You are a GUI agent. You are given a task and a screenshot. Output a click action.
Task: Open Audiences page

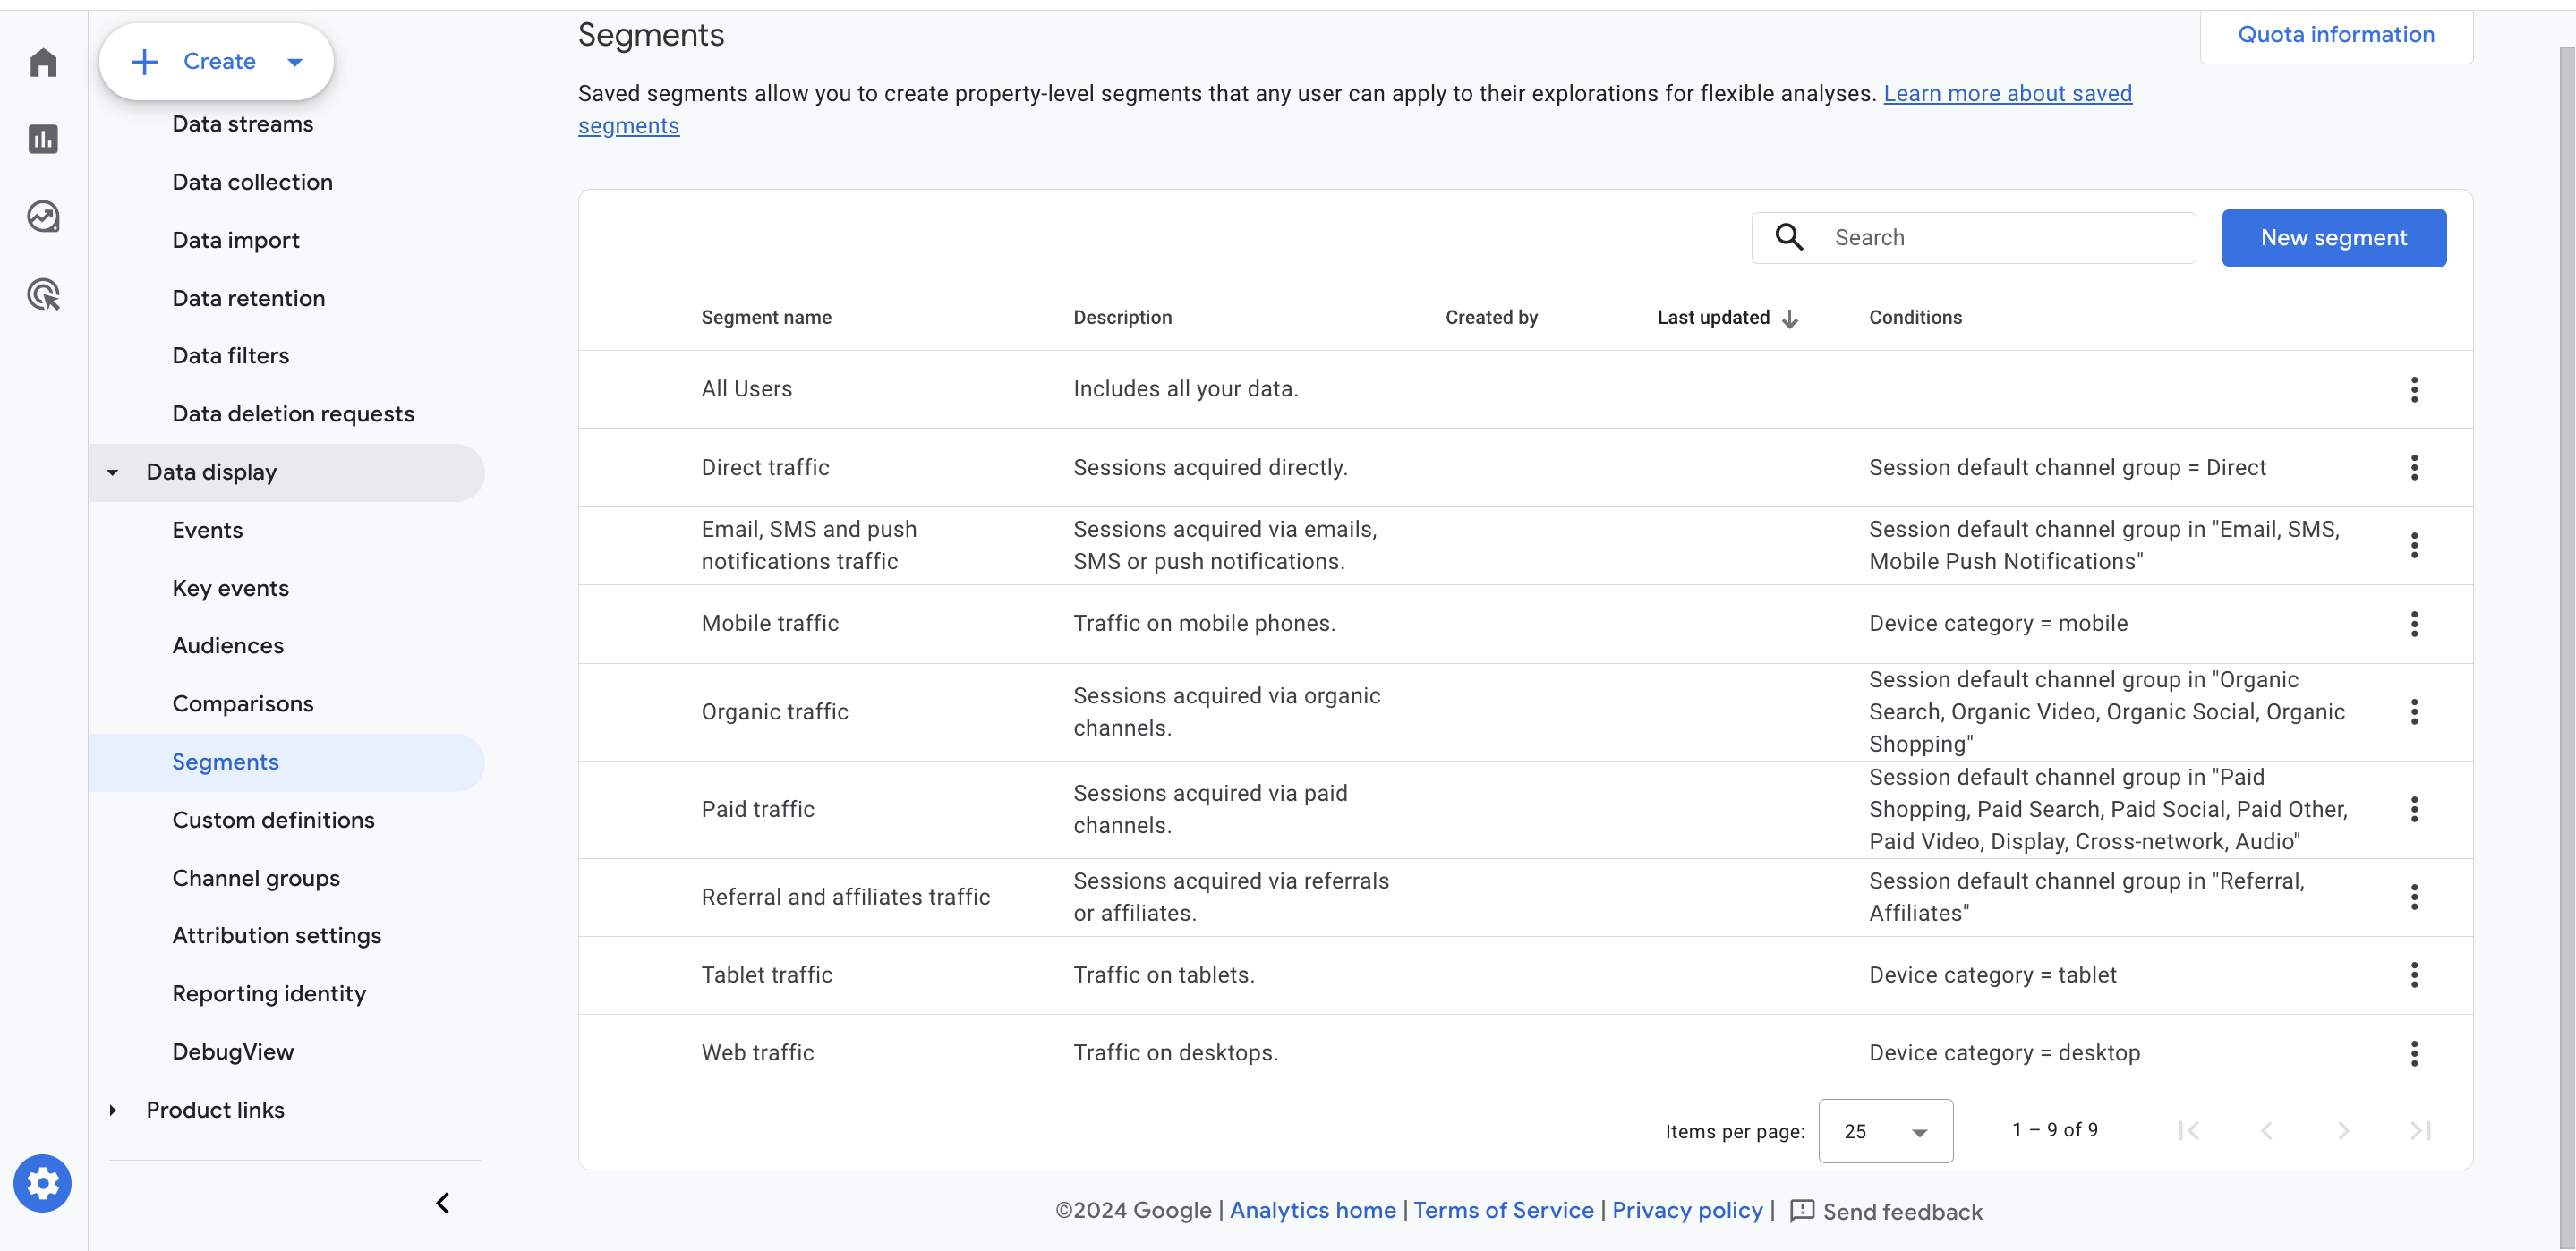(228, 646)
